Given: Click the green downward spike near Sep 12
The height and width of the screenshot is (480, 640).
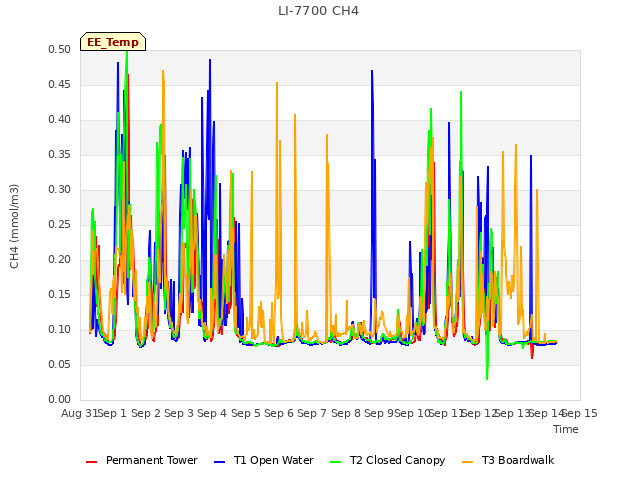Looking at the screenshot, I should tap(487, 378).
